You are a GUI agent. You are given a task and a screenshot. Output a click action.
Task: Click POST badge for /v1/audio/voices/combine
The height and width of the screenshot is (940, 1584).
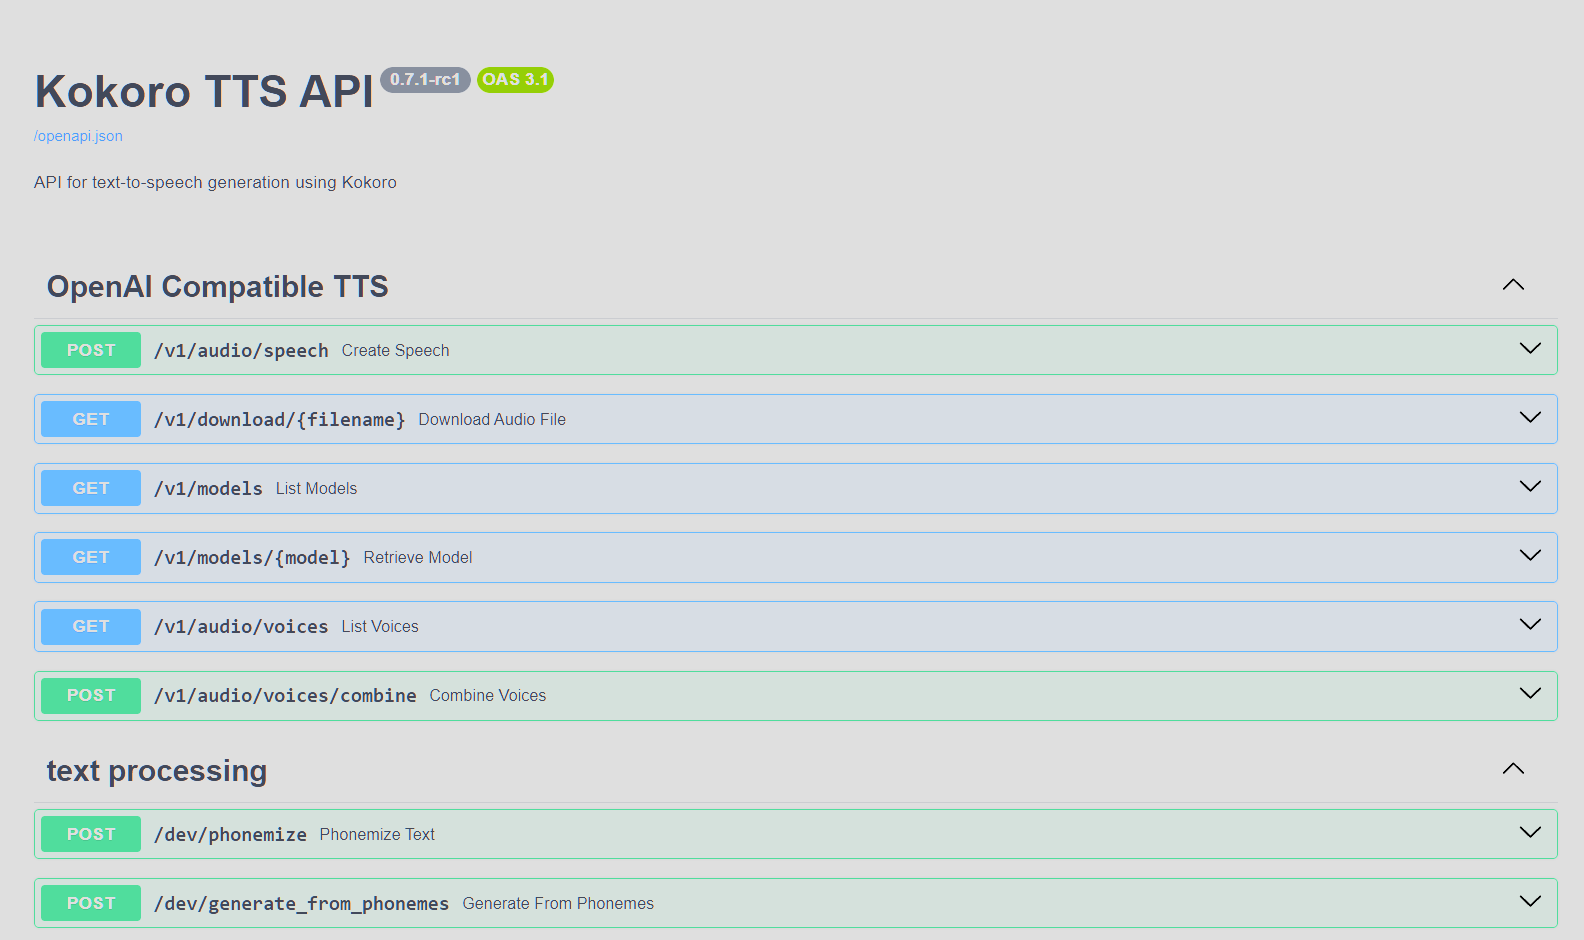pos(91,695)
